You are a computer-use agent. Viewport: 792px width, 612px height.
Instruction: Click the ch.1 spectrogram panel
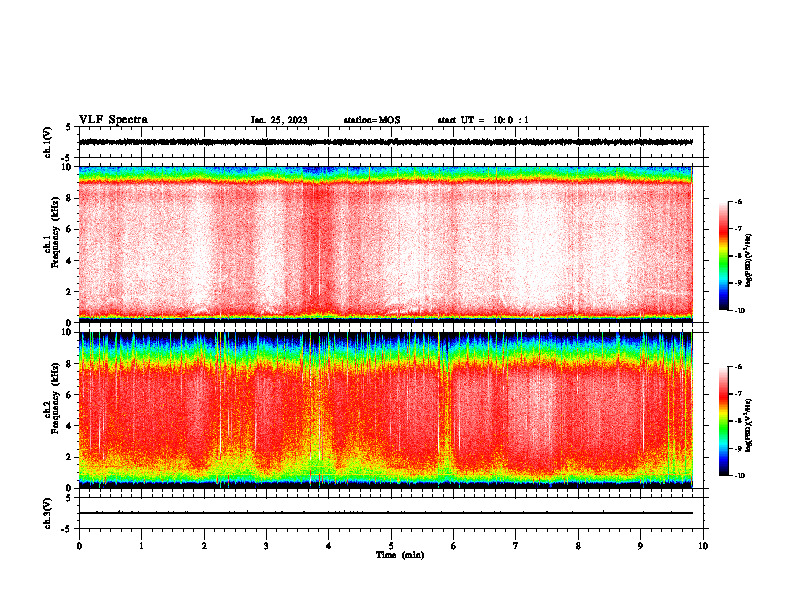click(386, 244)
